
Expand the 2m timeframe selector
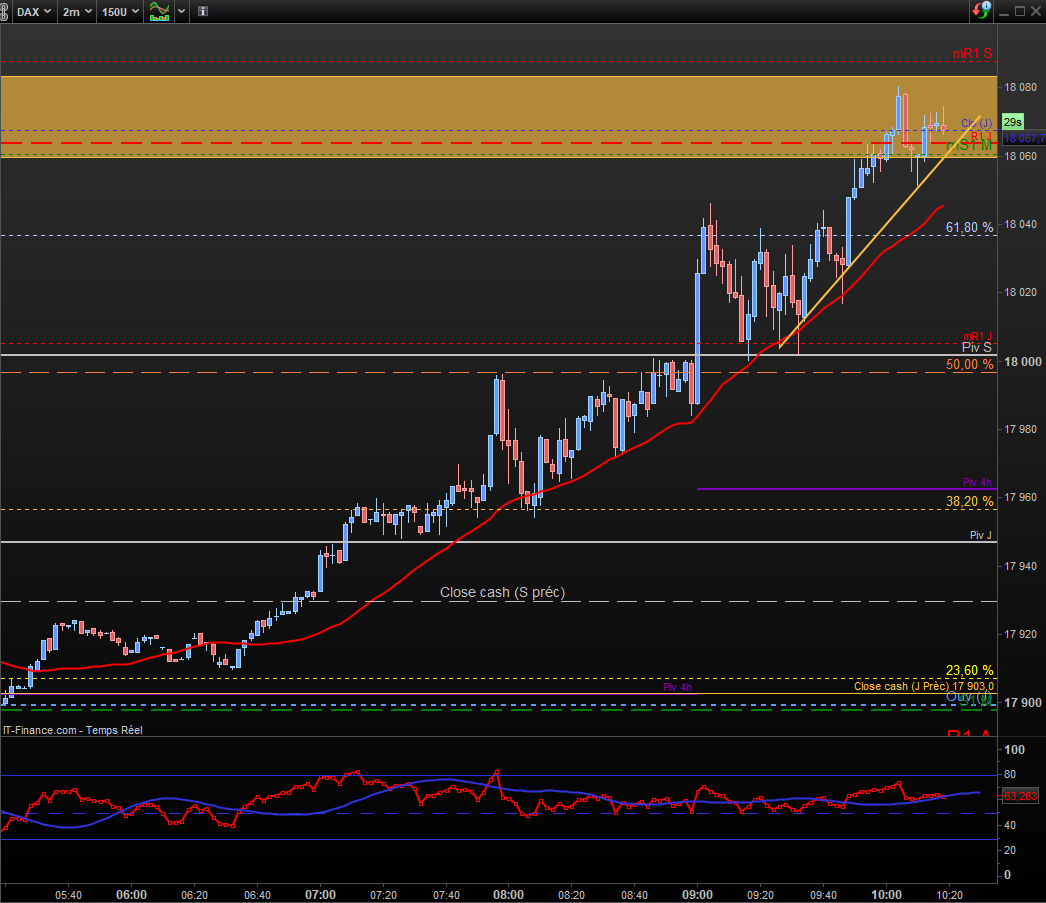78,12
